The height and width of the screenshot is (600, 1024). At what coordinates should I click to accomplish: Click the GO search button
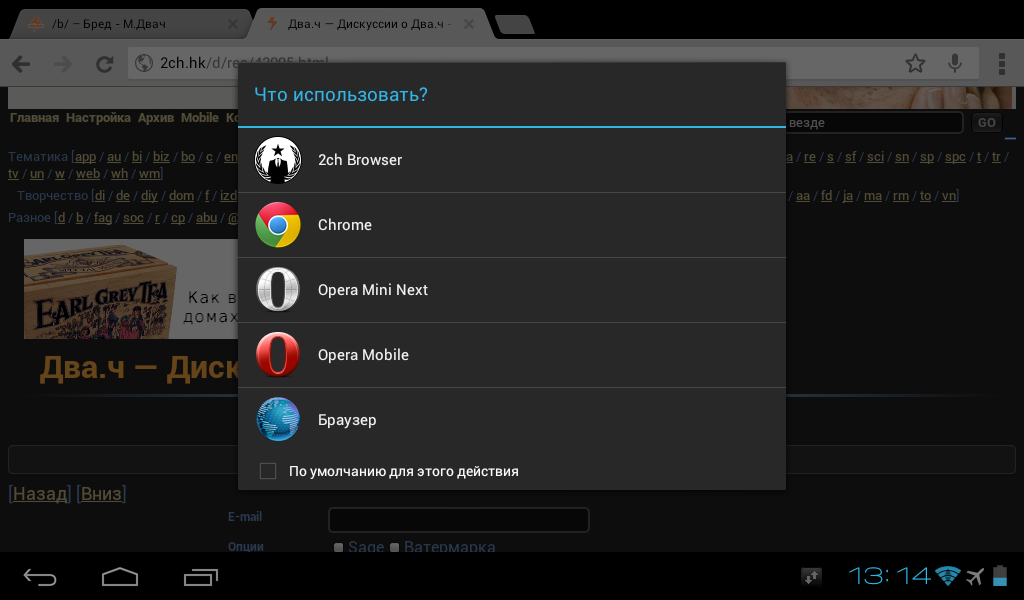pyautogui.click(x=987, y=122)
